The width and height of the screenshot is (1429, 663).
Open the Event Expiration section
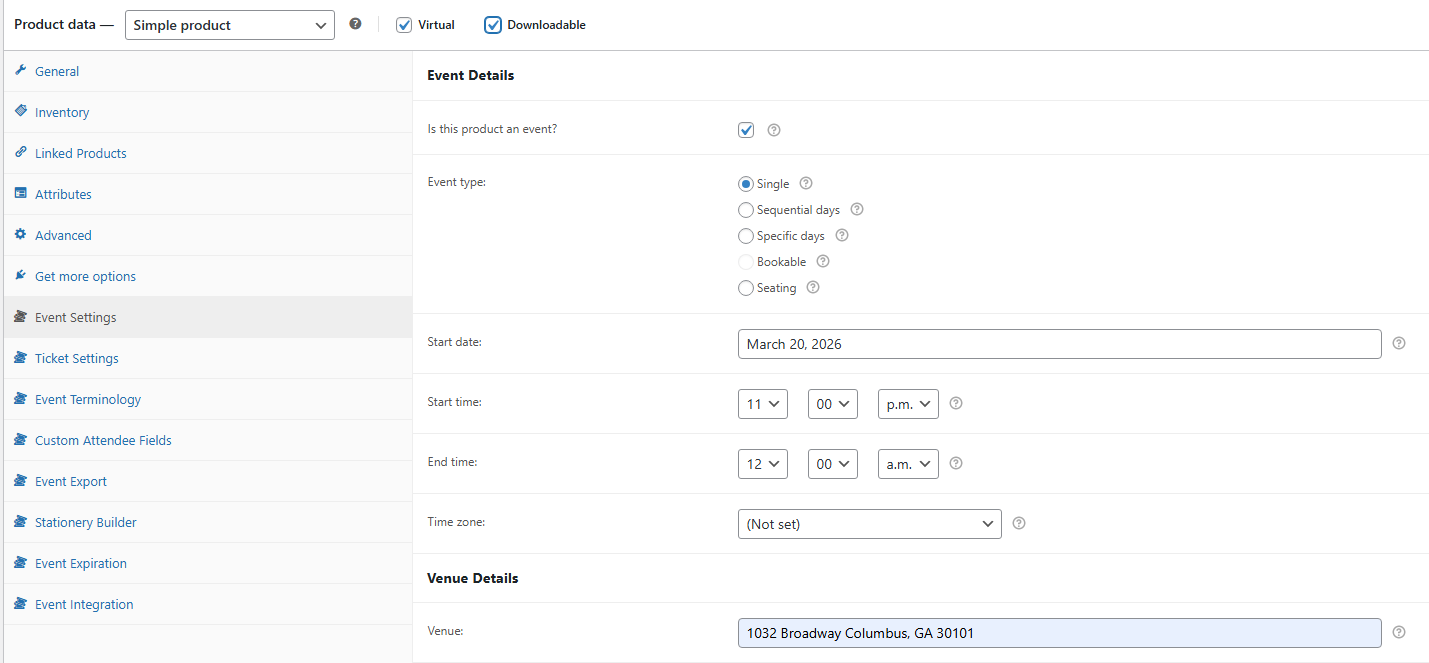pos(208,563)
